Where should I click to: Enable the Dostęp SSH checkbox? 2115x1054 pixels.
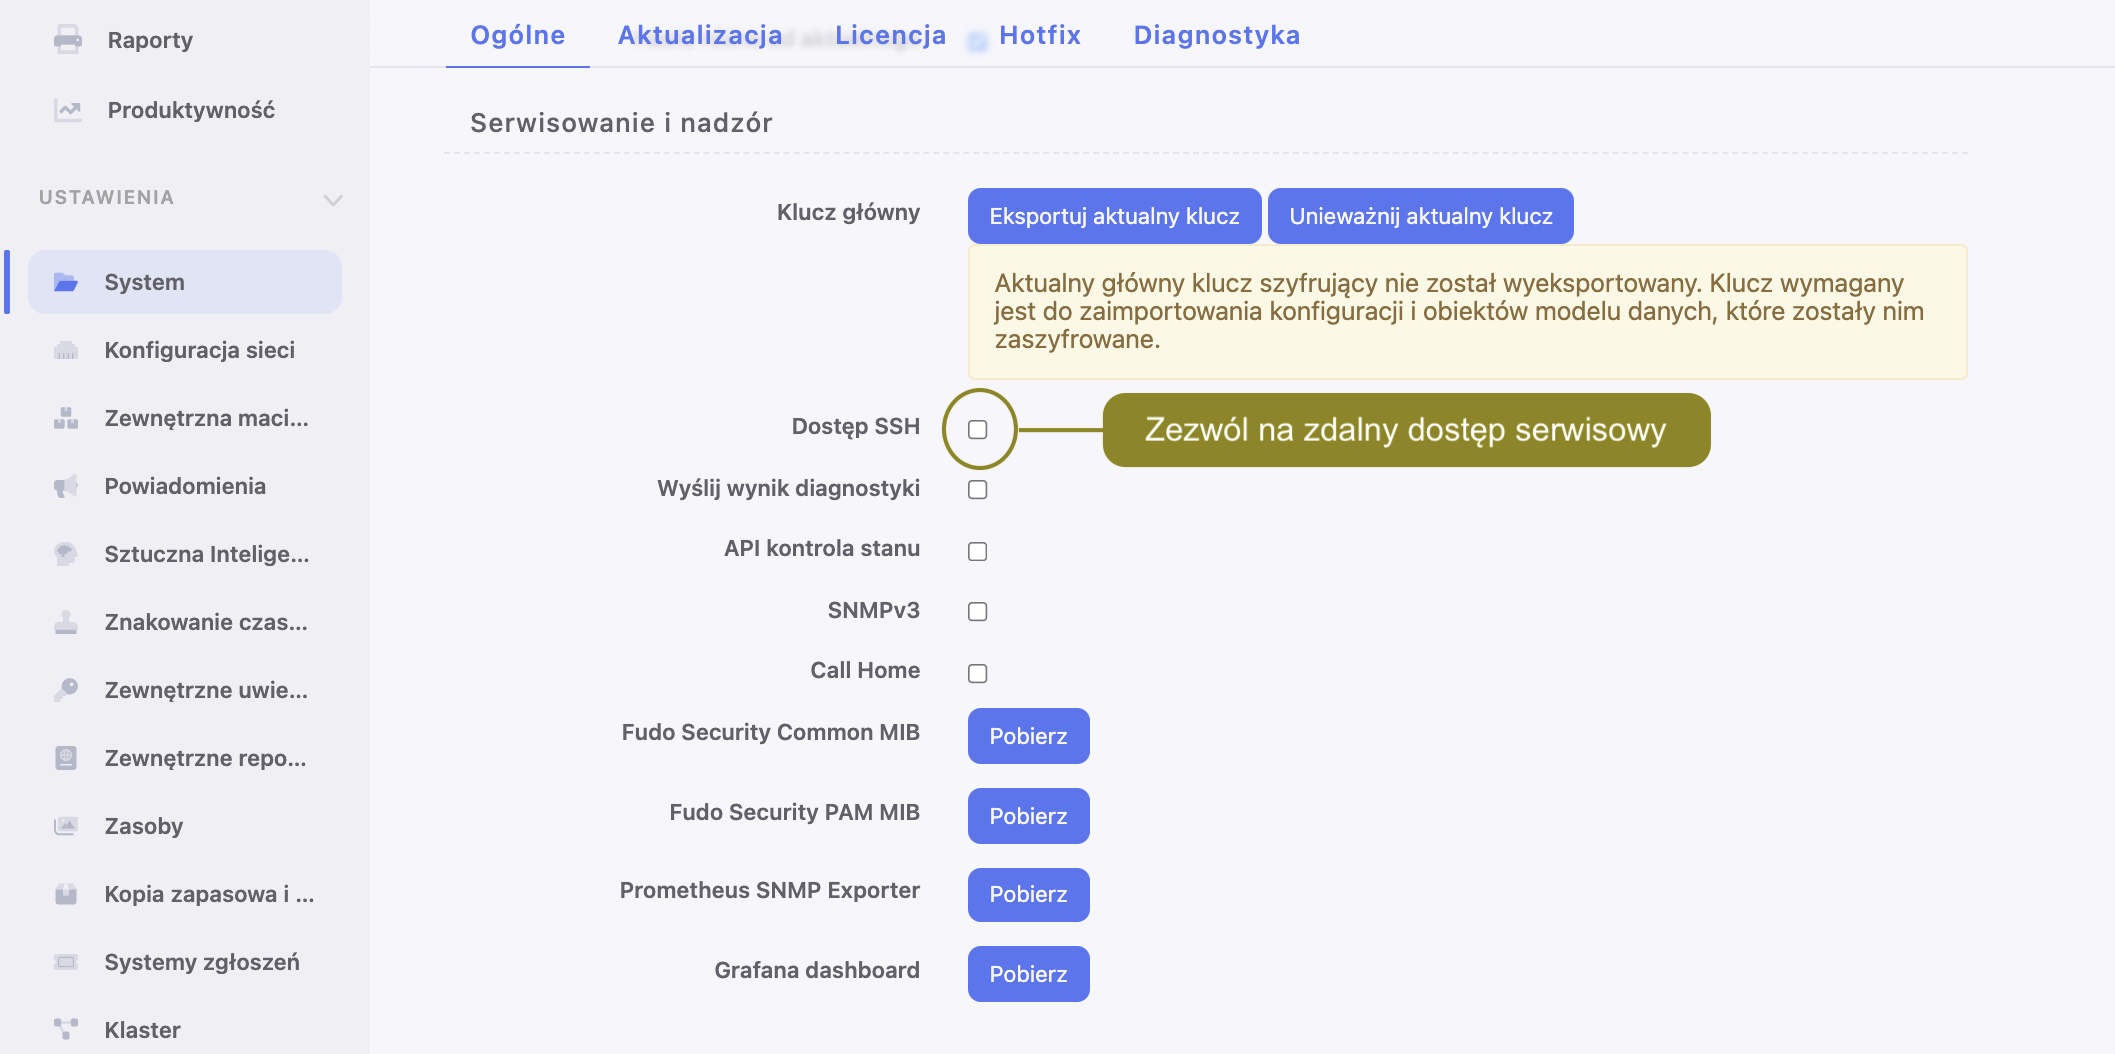pyautogui.click(x=978, y=429)
